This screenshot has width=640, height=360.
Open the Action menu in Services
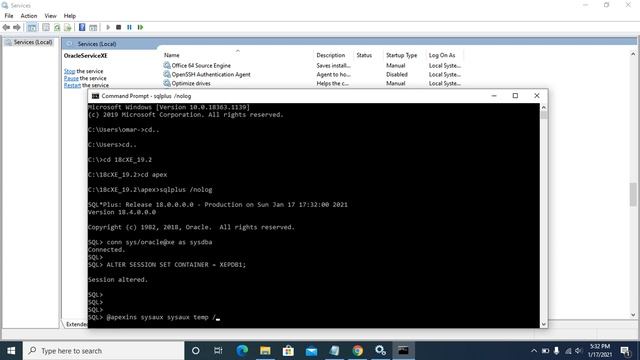tap(29, 16)
